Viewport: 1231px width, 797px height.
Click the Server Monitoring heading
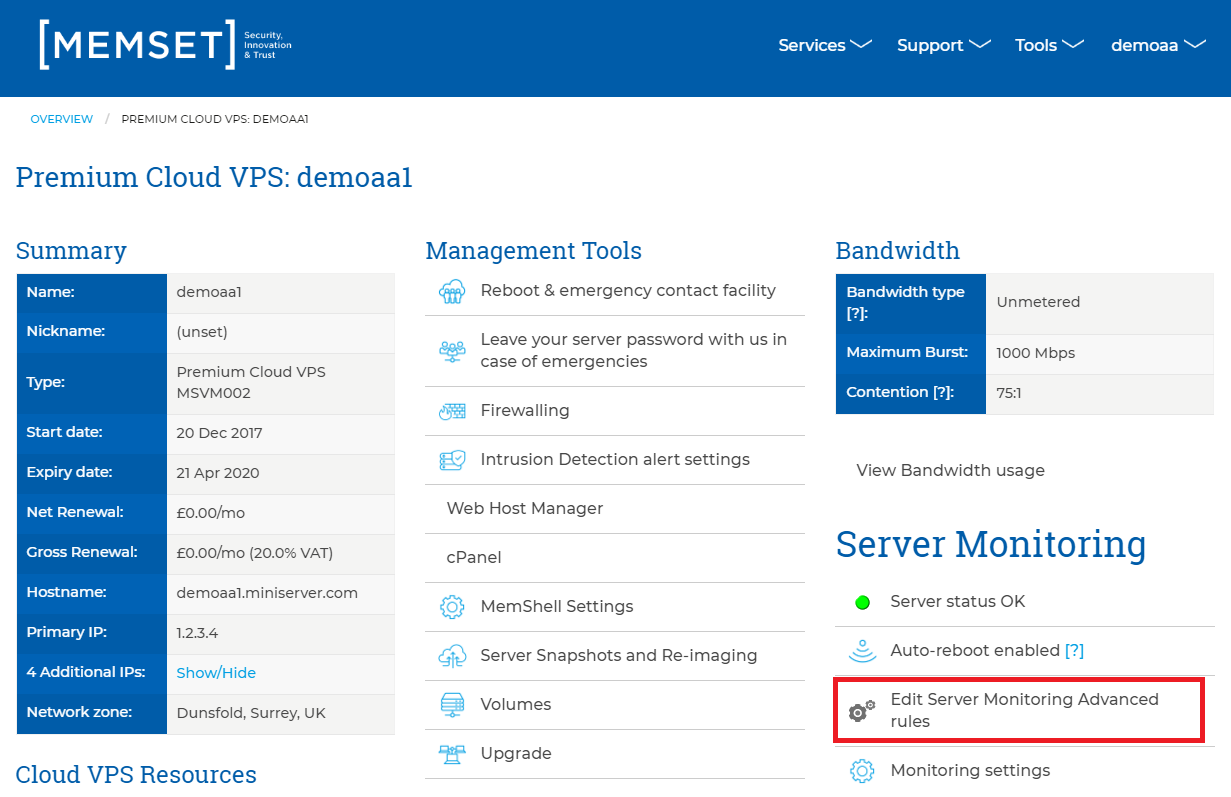click(991, 545)
